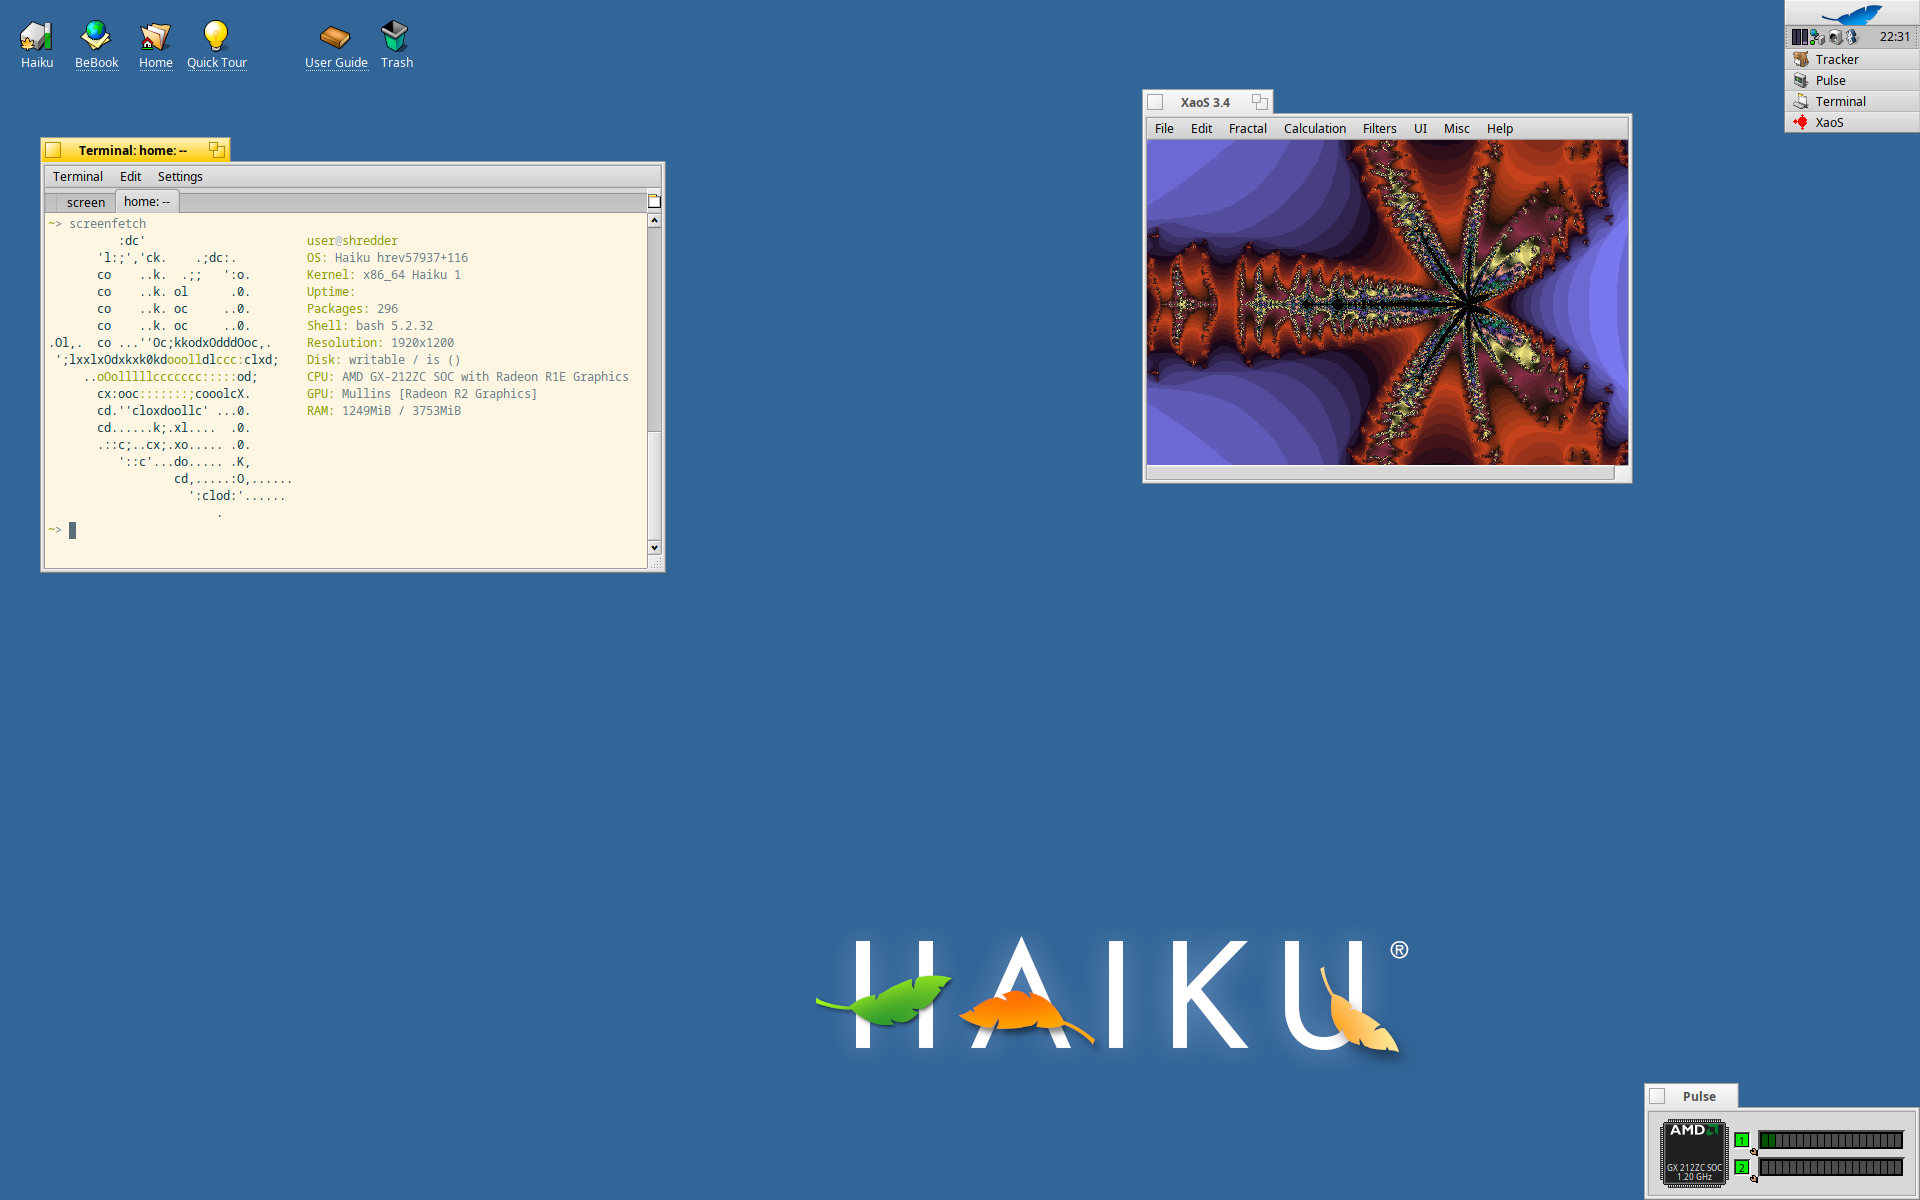1920x1200 pixels.
Task: Click the Bluetooth tray icon
Action: (1851, 37)
